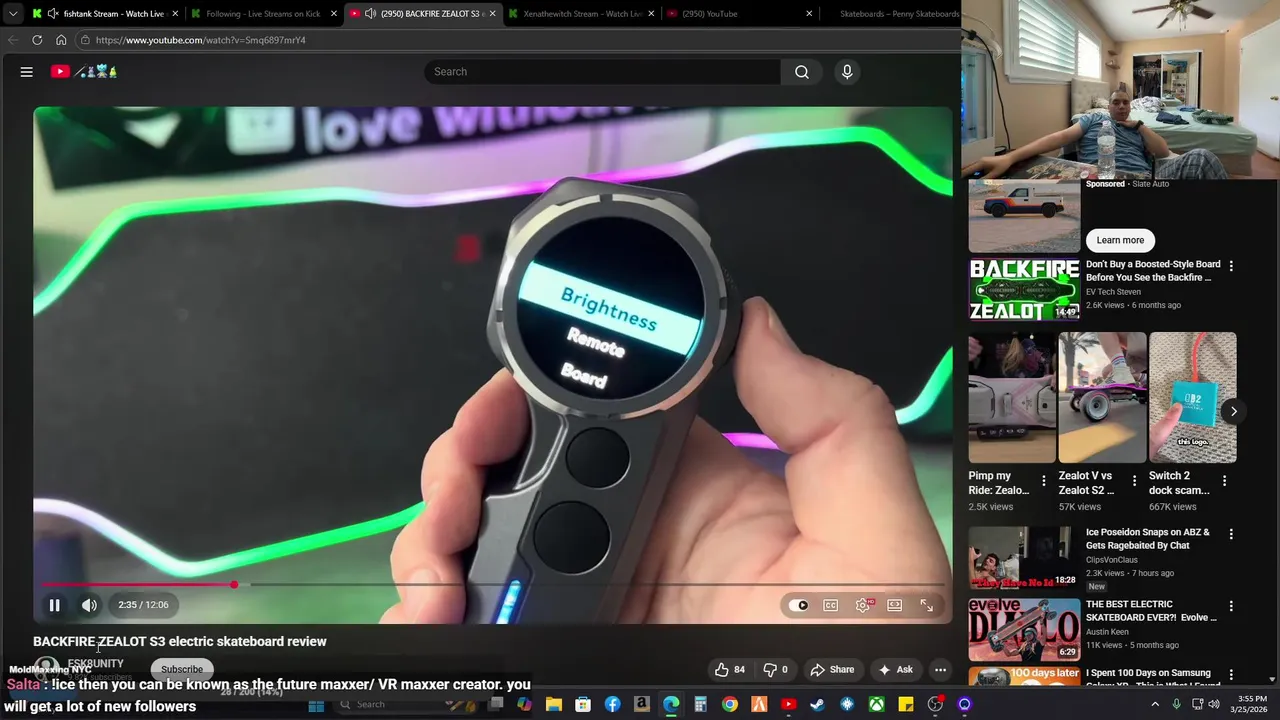
Task: Open options for Zealot V vs Zealot S2 short
Action: click(1134, 481)
